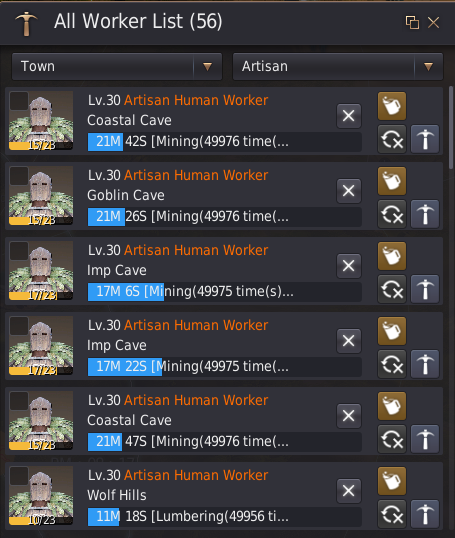
Task: Check the box on the Wolf Hills worker portrait
Action: coord(19,476)
